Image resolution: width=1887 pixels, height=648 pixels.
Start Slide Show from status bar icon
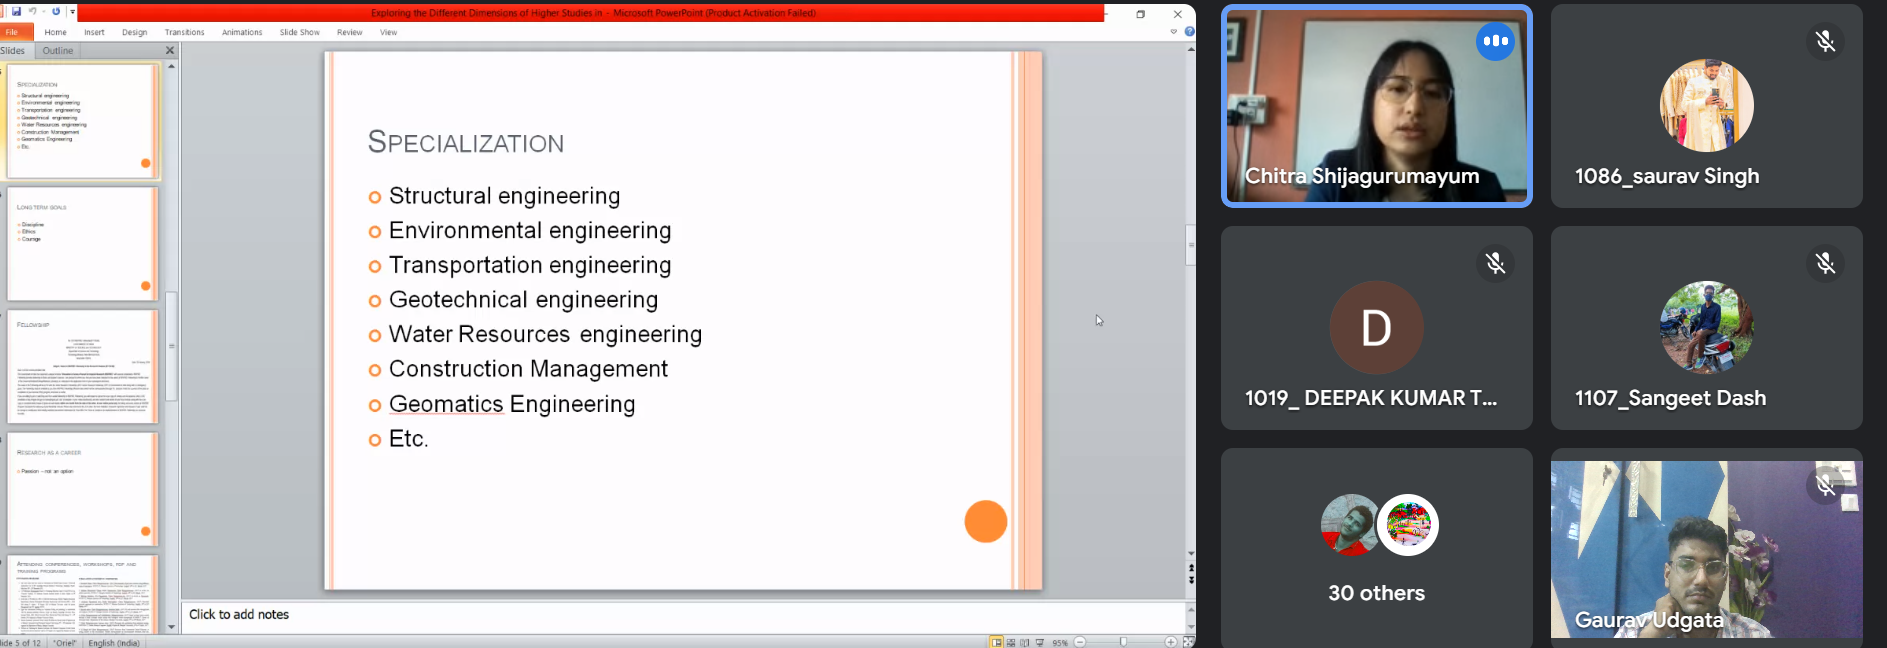tap(1040, 642)
